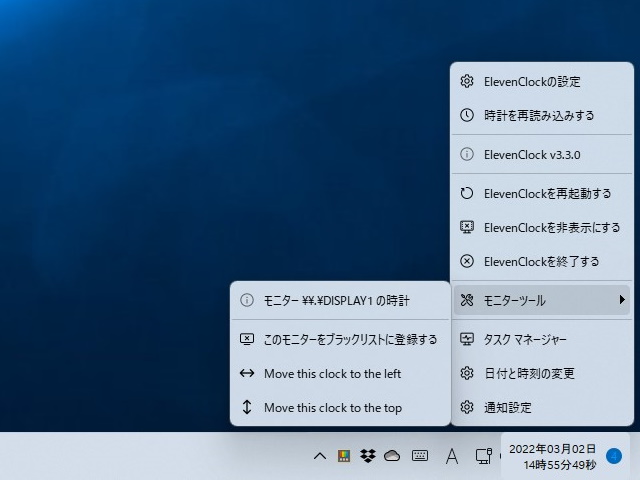Click the monitor graph icon beside タスク マネージャー
This screenshot has width=640, height=480.
[467, 339]
